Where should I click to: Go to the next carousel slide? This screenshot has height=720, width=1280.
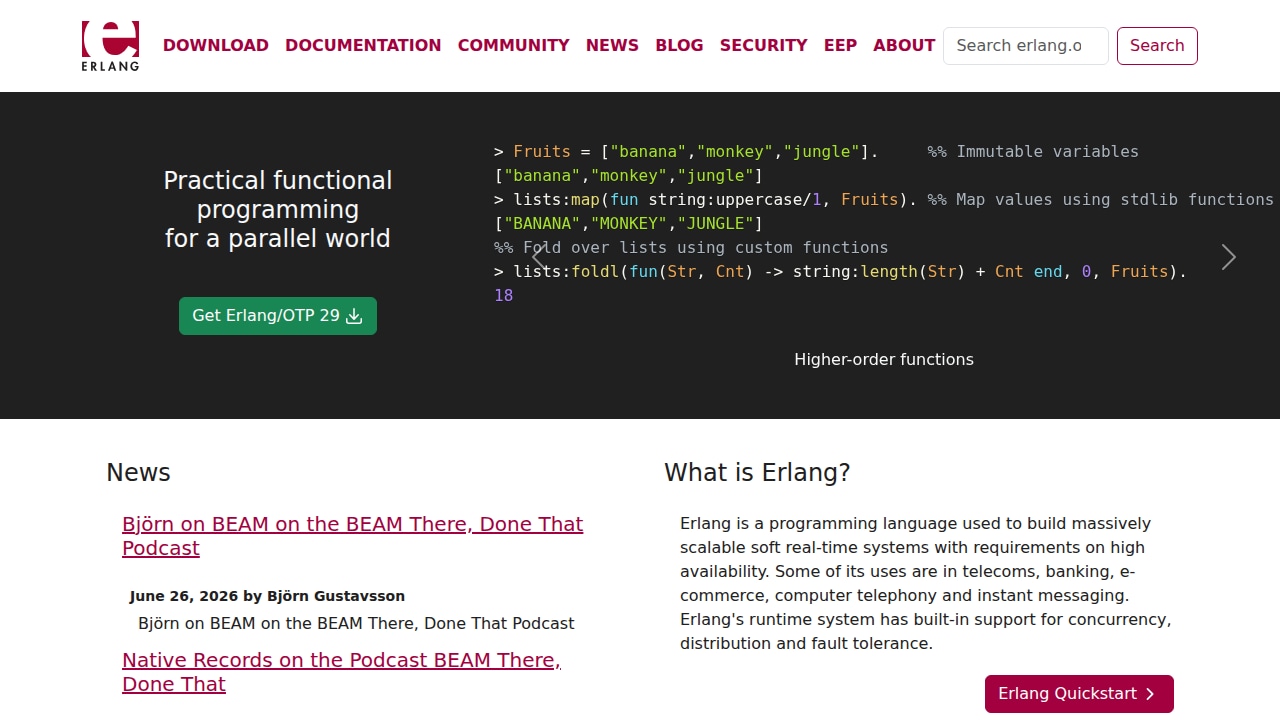[x=1229, y=257]
